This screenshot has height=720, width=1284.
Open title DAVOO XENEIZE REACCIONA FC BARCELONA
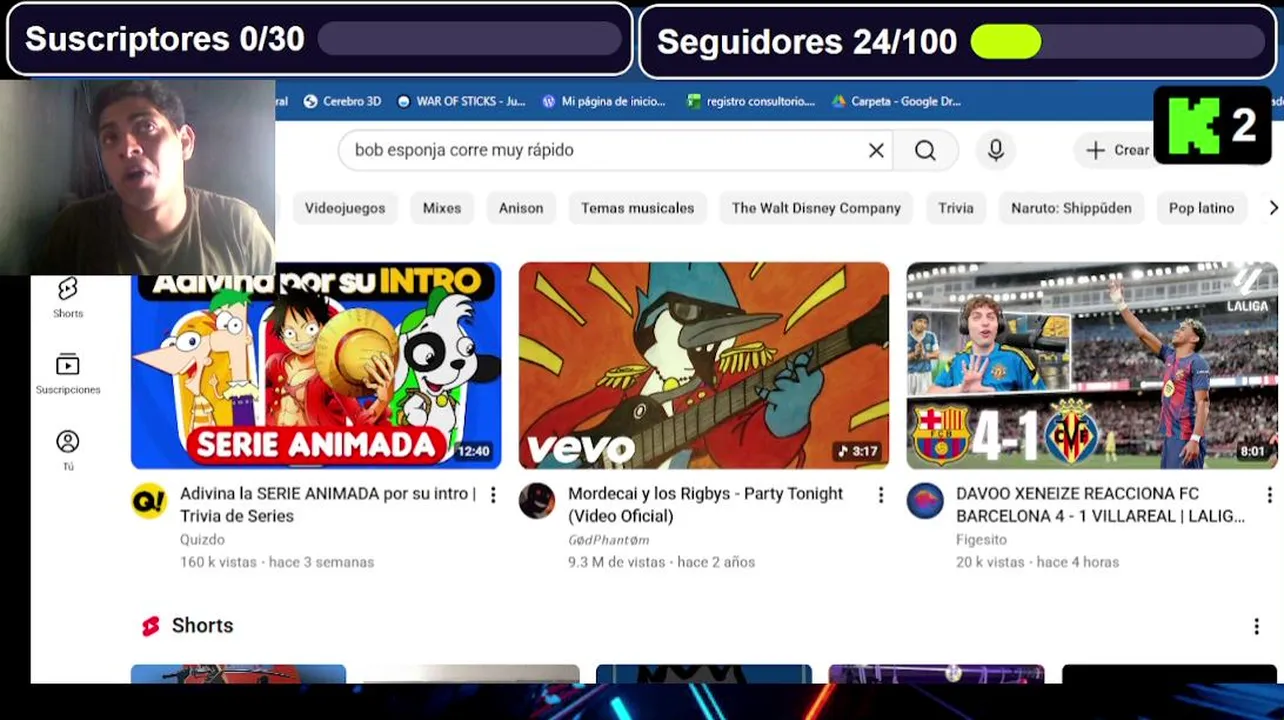point(1100,505)
